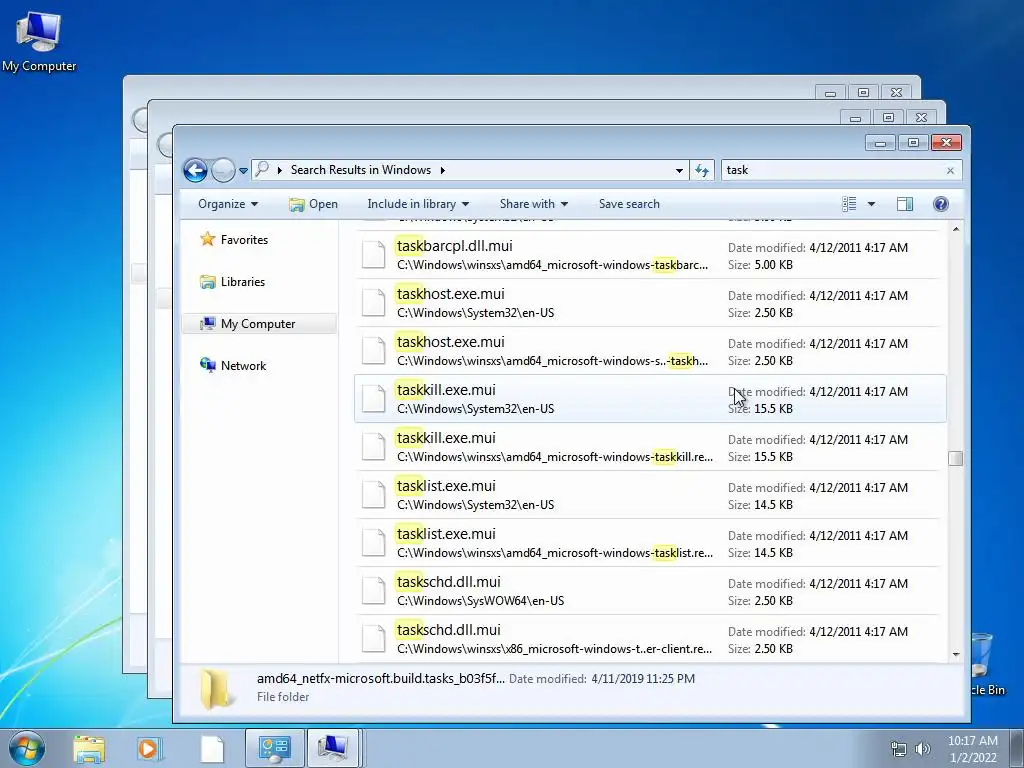Go back with the blue Back arrow
The image size is (1024, 768).
point(195,170)
